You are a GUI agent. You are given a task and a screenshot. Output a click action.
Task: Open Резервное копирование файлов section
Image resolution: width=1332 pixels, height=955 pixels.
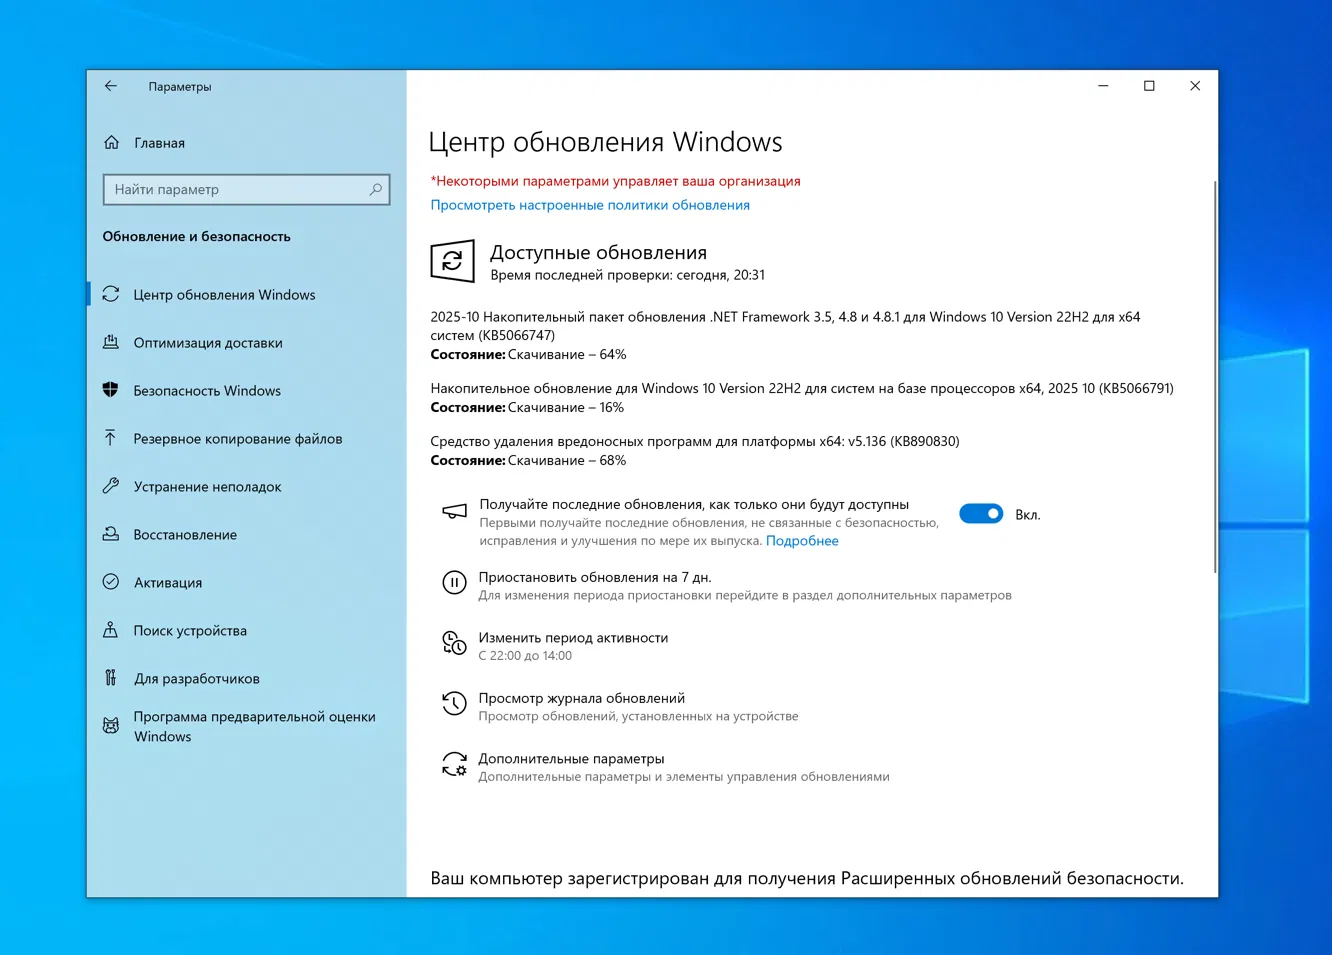pyautogui.click(x=238, y=439)
